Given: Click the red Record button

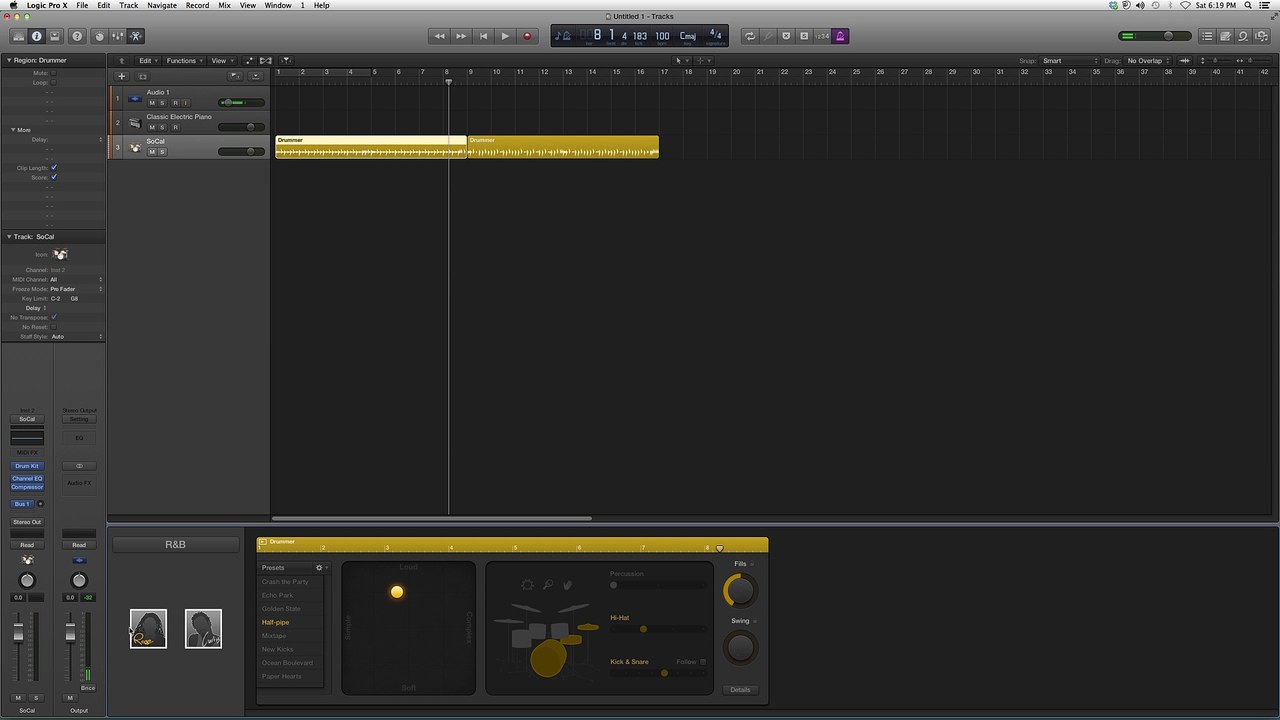Looking at the screenshot, I should click(527, 36).
